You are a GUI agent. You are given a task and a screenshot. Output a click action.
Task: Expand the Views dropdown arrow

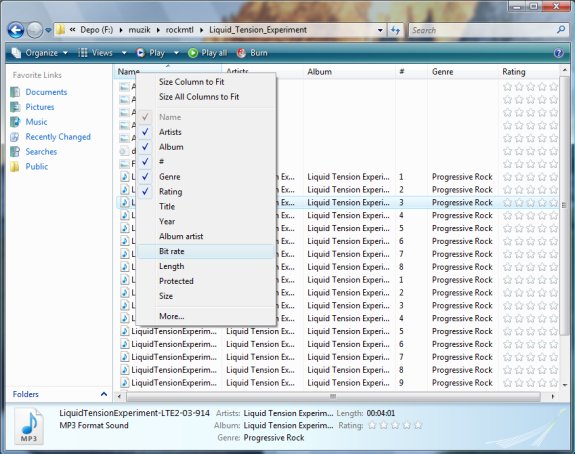(124, 53)
